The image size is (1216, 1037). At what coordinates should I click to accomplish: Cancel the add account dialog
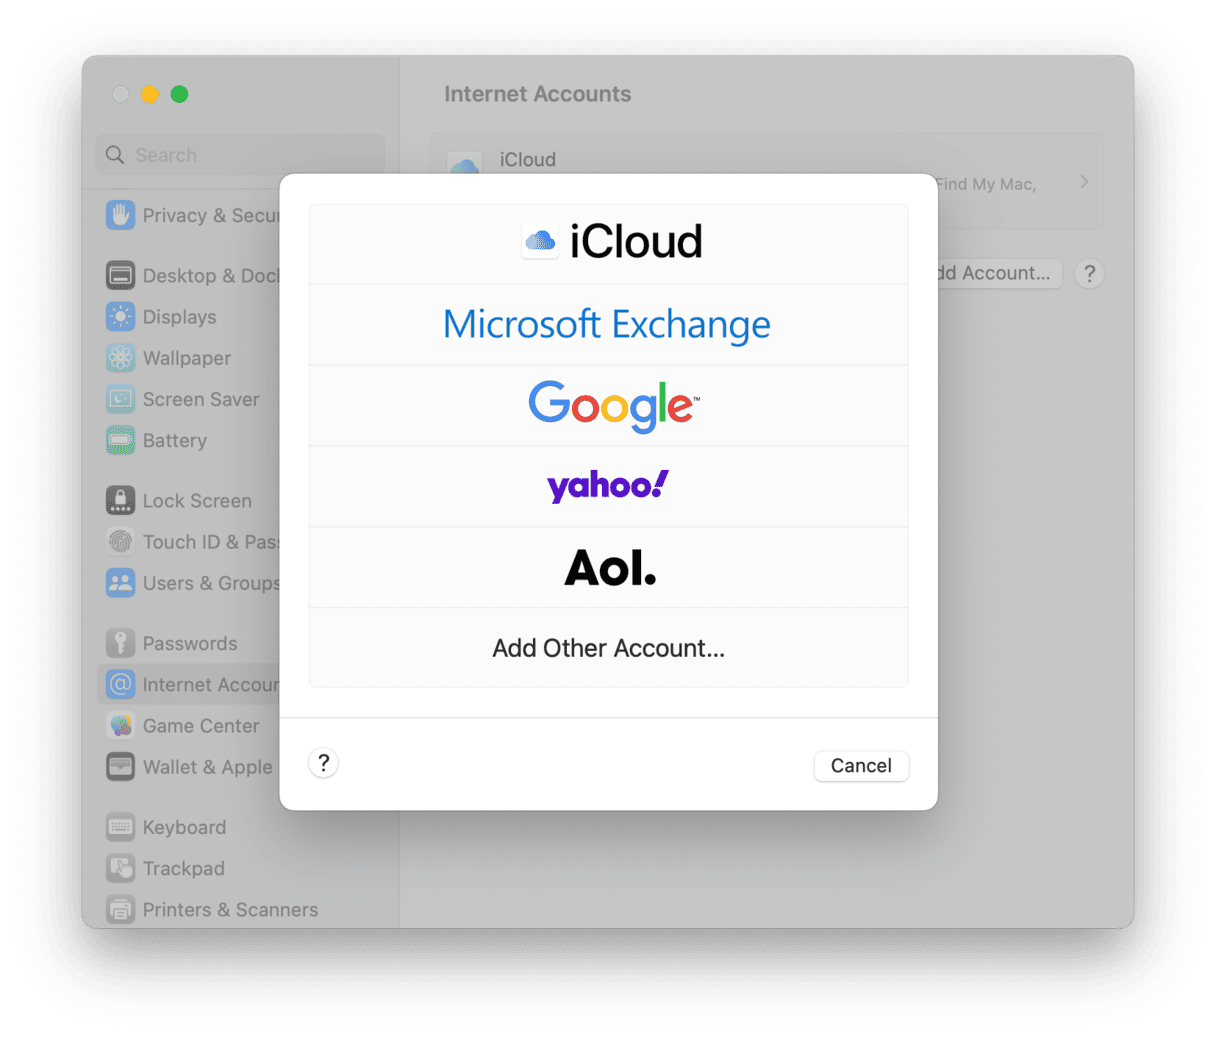point(861,766)
